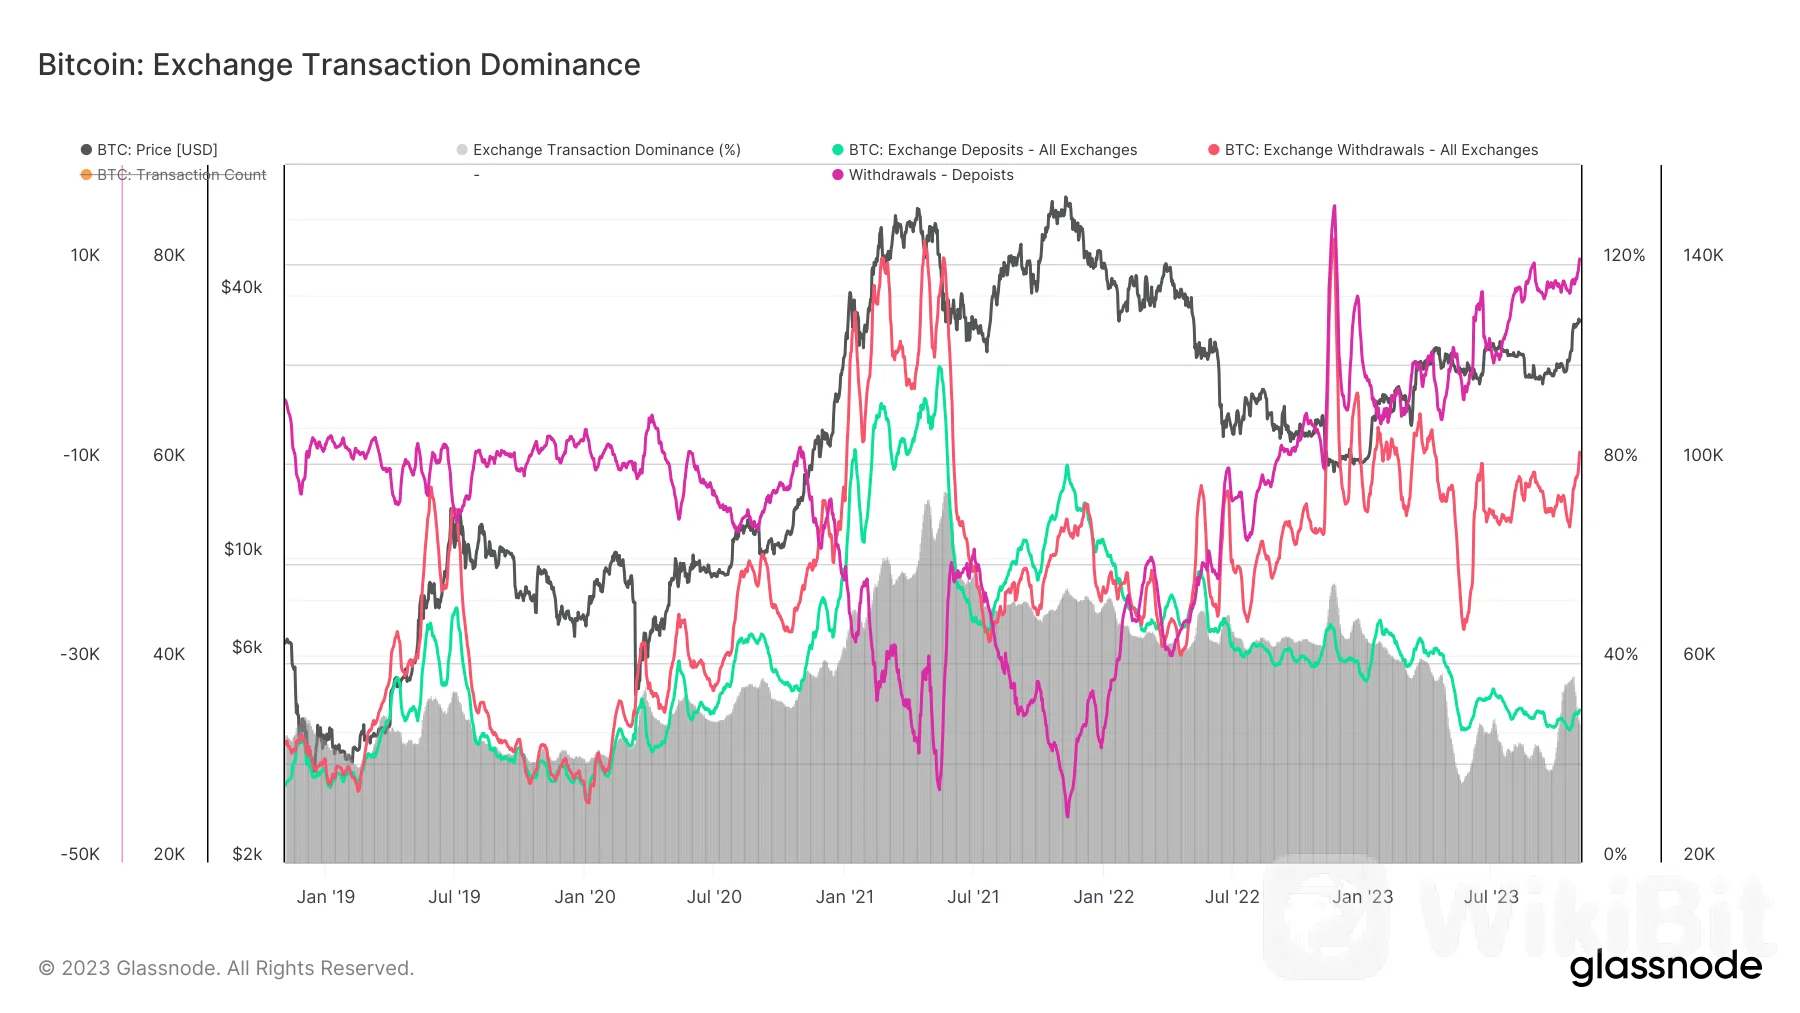Viewport: 1800px width, 1013px height.
Task: Select the Jul '19 x-axis label
Action: point(454,897)
